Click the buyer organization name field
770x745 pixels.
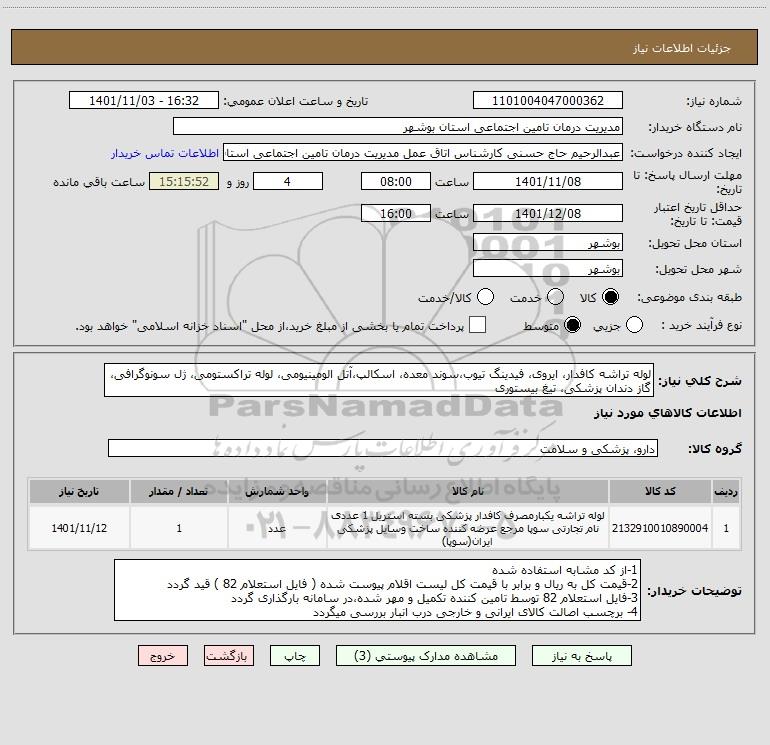[398, 126]
